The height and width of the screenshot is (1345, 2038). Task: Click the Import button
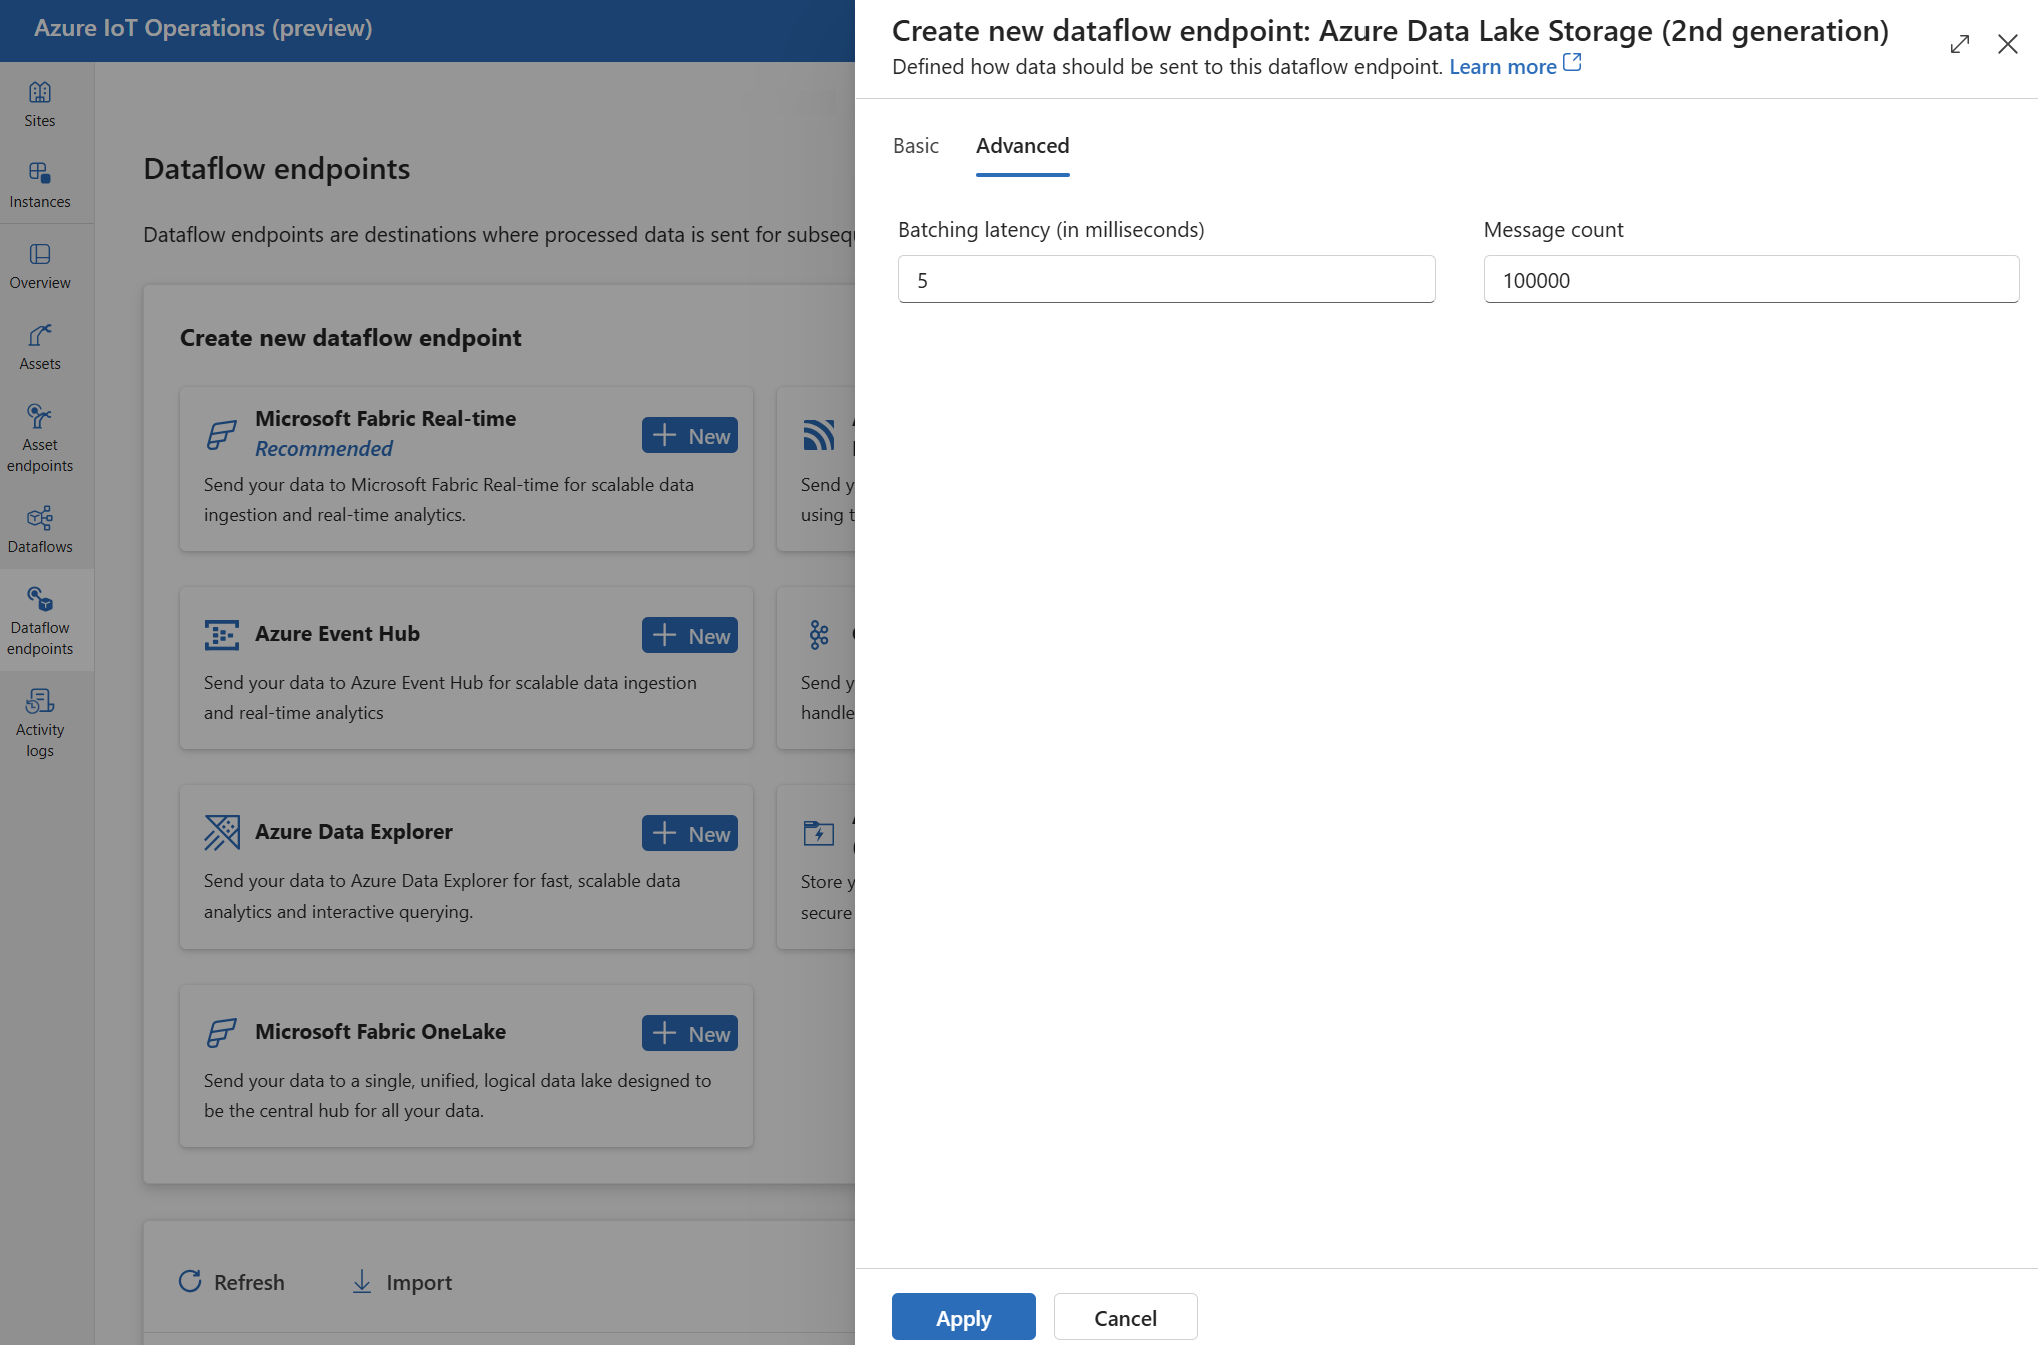coord(396,1282)
